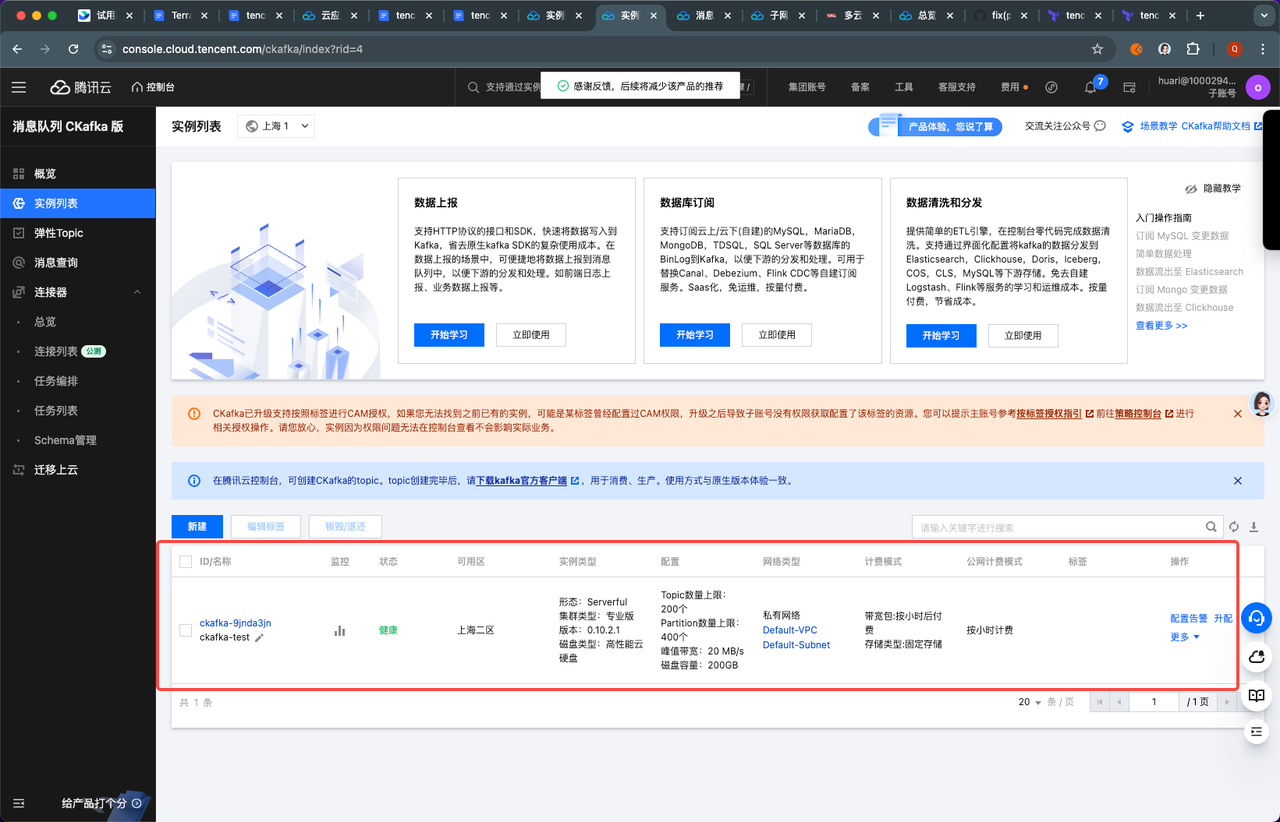The height and width of the screenshot is (822, 1280).
Task: Click the browser back arrow
Action: (18, 48)
